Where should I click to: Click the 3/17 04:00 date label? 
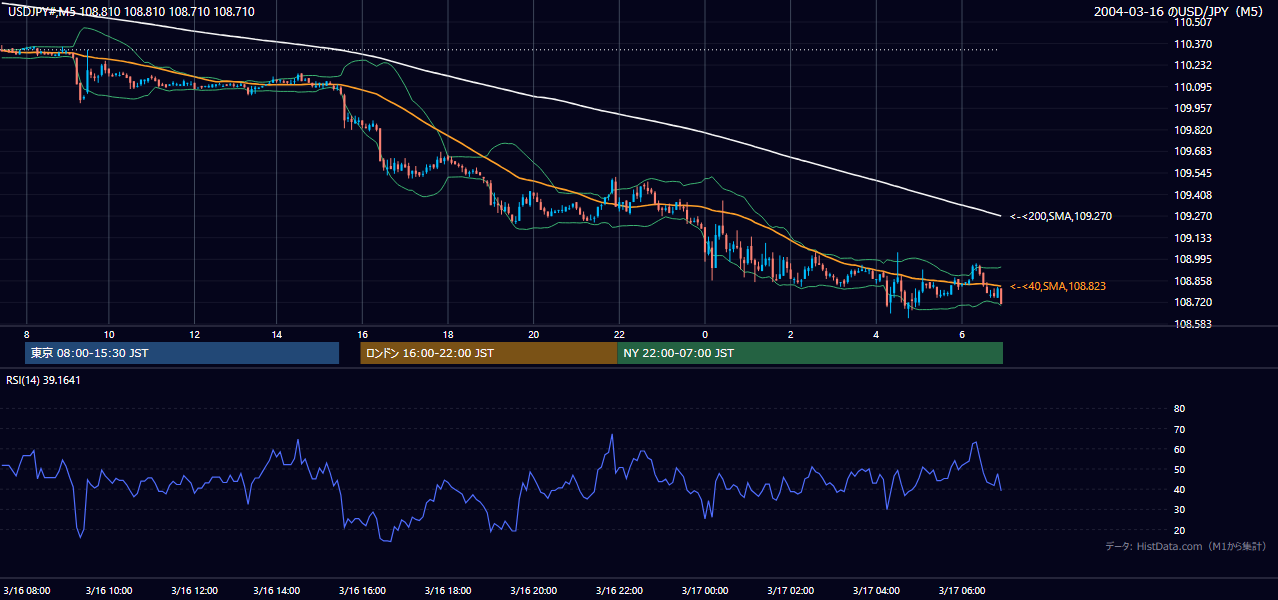point(876,590)
